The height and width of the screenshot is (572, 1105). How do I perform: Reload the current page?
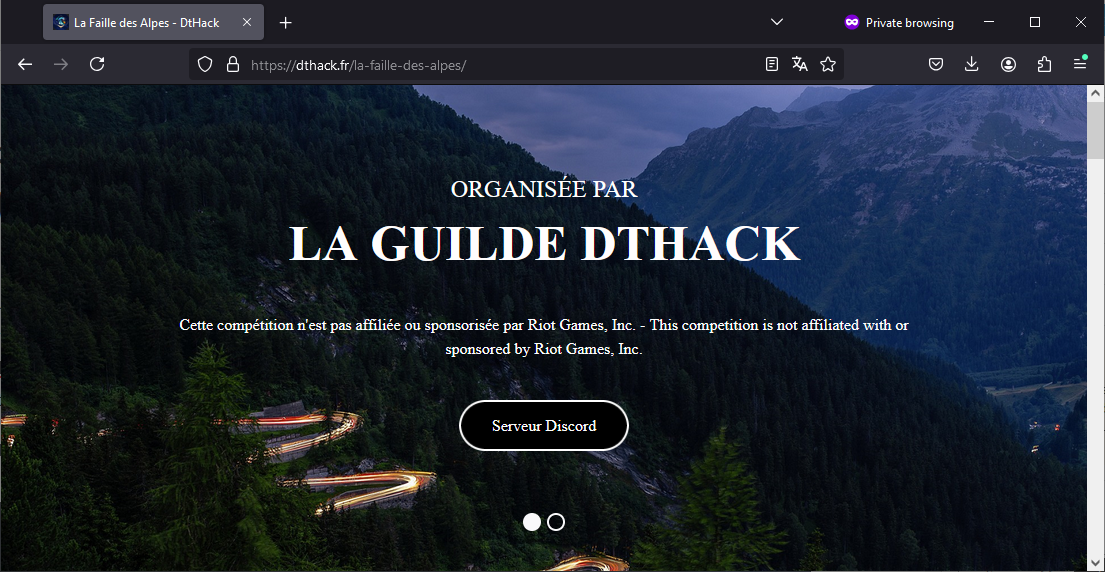click(x=97, y=65)
